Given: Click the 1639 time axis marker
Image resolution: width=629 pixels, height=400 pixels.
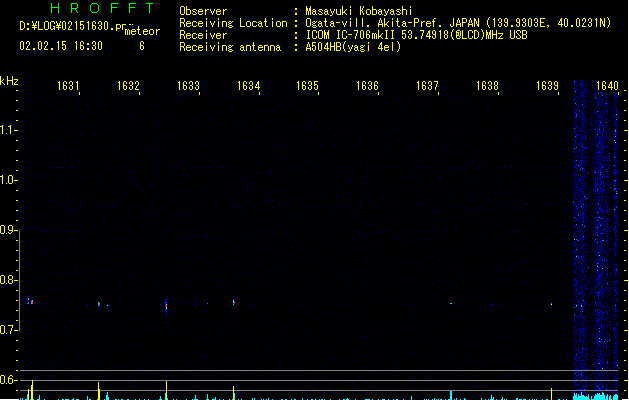Looking at the screenshot, I should coord(547,86).
